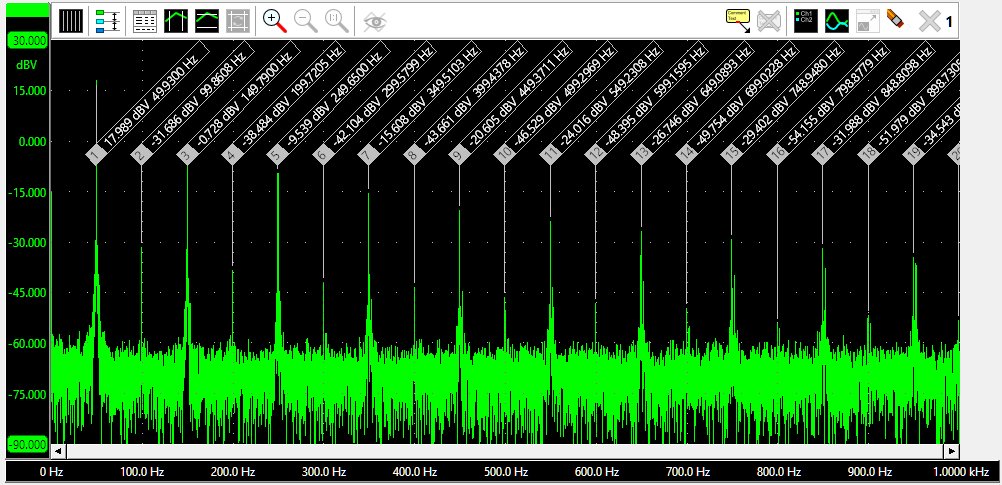The image size is (1002, 485).
Task: Select marker diamond 4 on the spectrum
Action: [232, 155]
